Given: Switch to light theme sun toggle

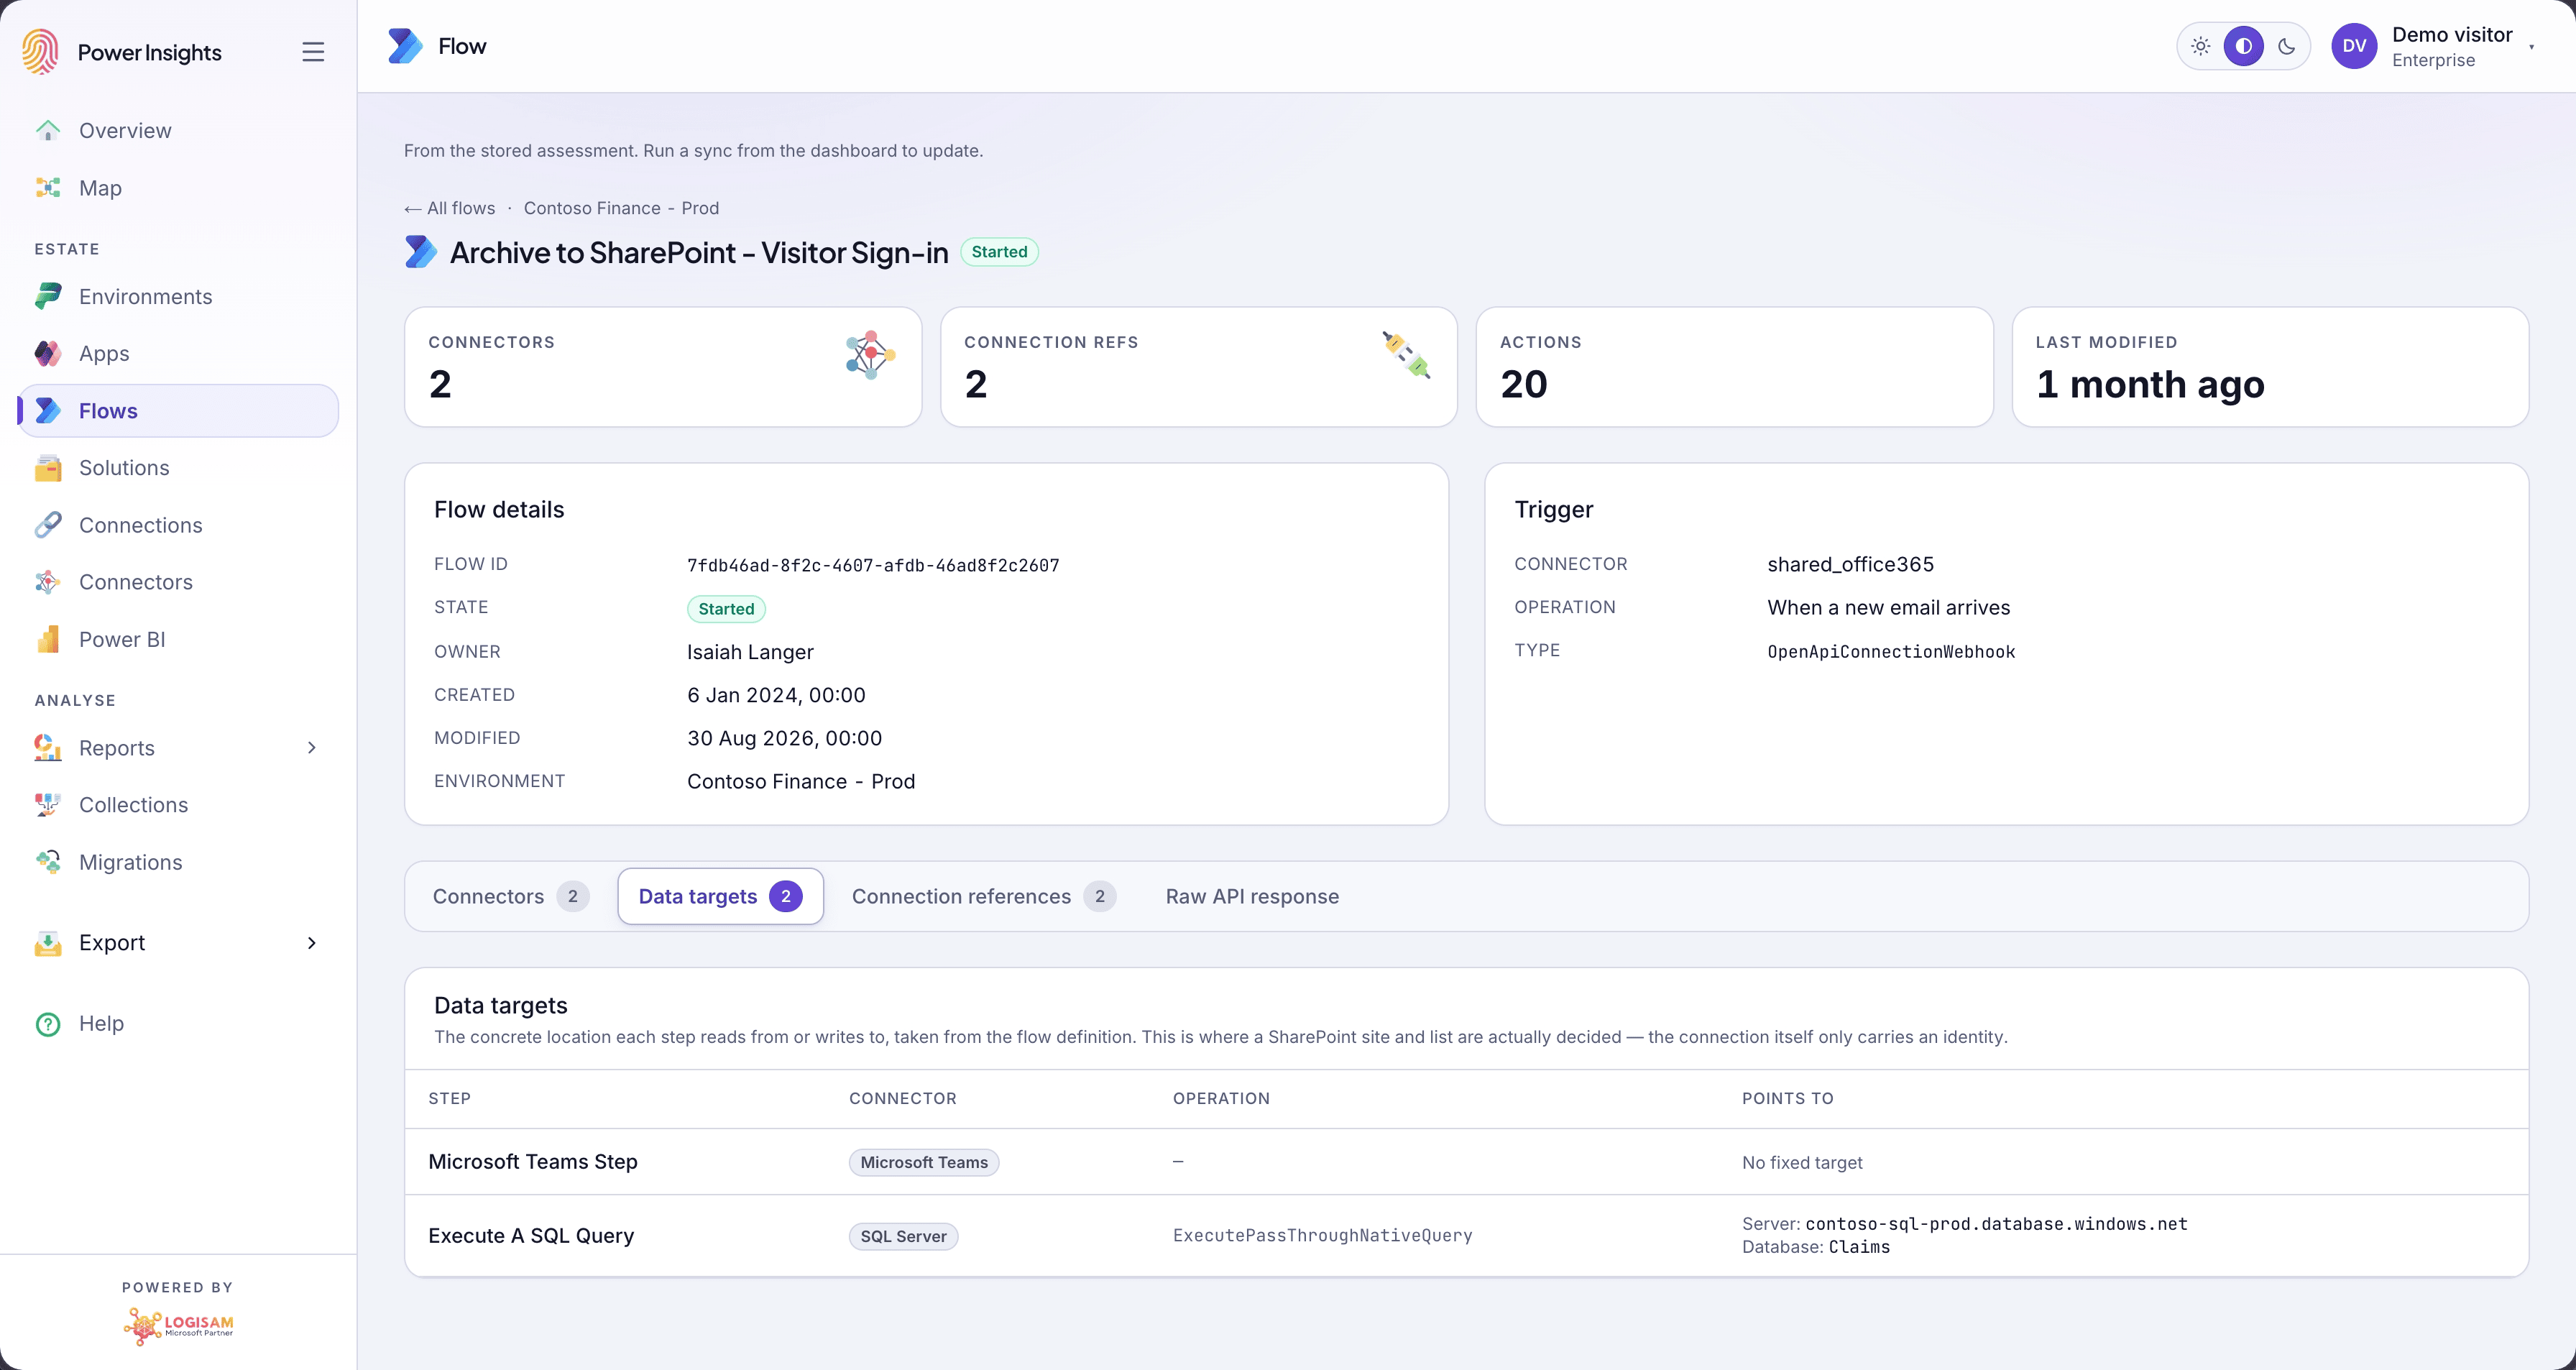Looking at the screenshot, I should (2201, 46).
